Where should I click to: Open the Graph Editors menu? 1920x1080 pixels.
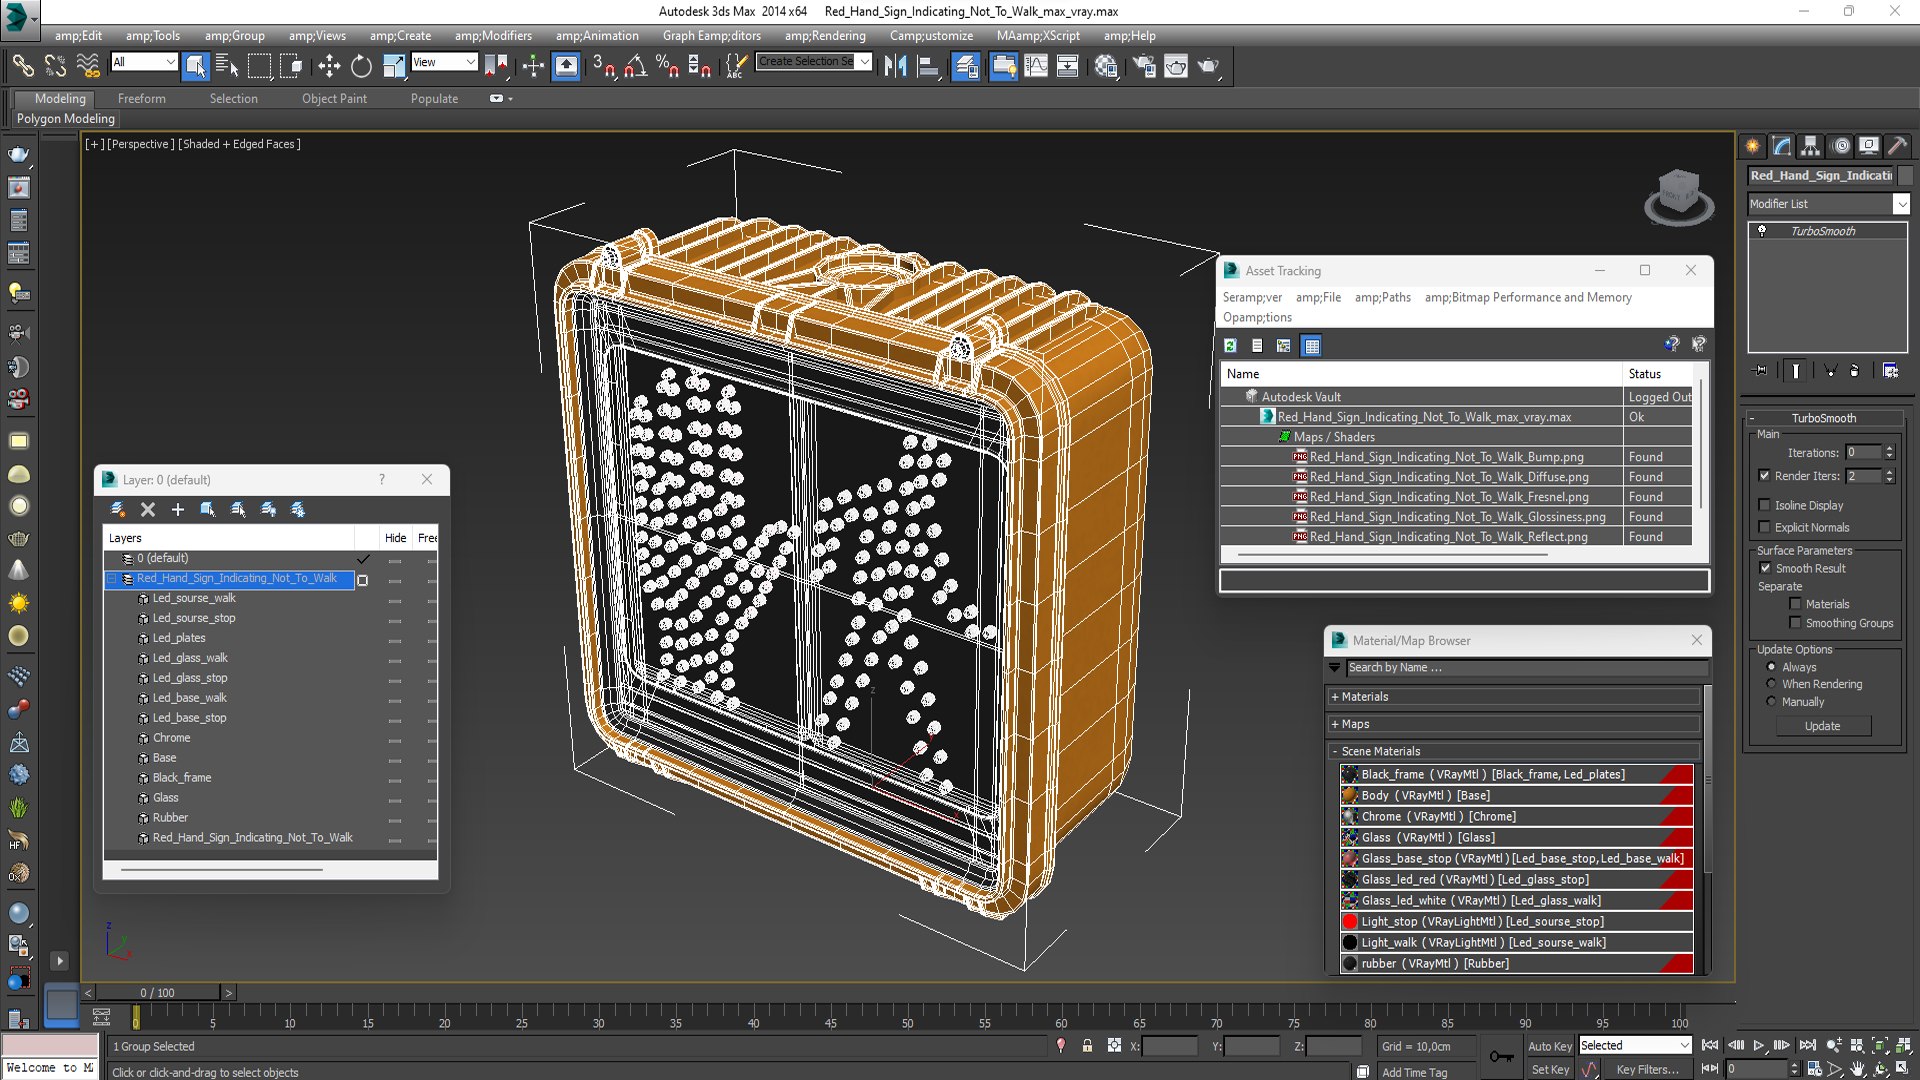click(711, 35)
